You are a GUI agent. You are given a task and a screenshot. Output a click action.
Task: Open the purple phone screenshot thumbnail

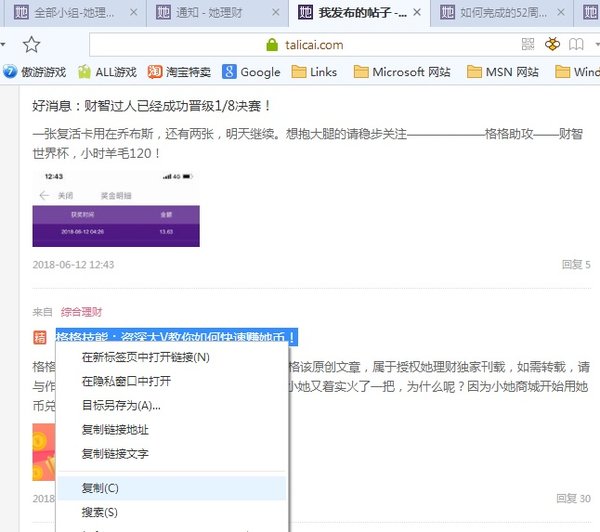click(x=116, y=208)
